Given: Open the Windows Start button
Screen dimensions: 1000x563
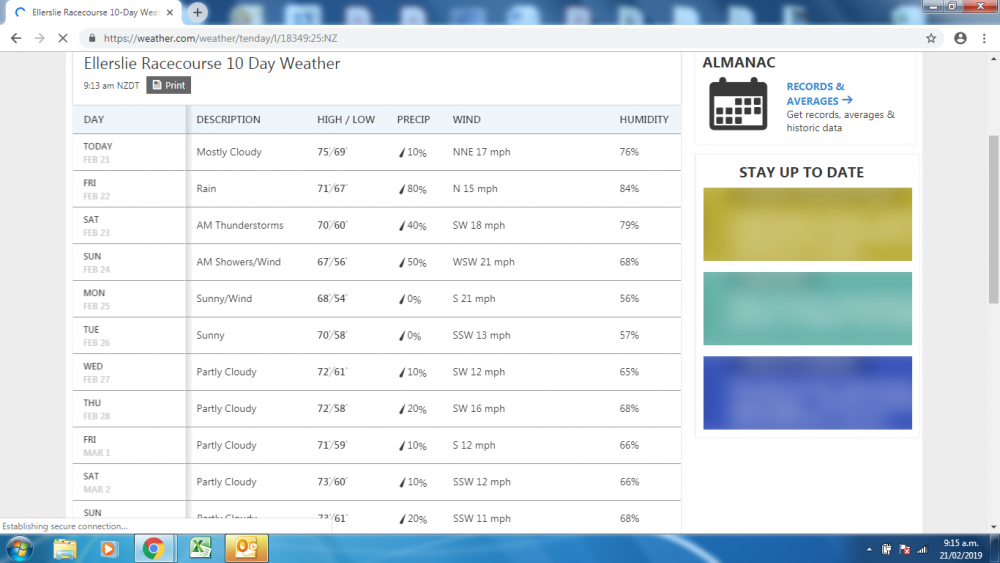Looking at the screenshot, I should 19,548.
